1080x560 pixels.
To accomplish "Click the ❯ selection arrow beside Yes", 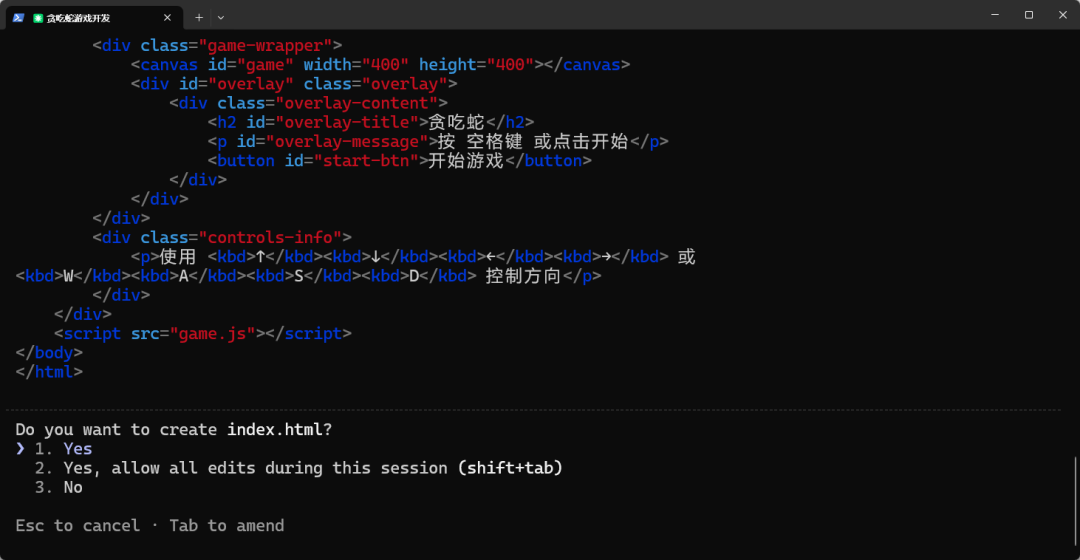I will coord(20,449).
